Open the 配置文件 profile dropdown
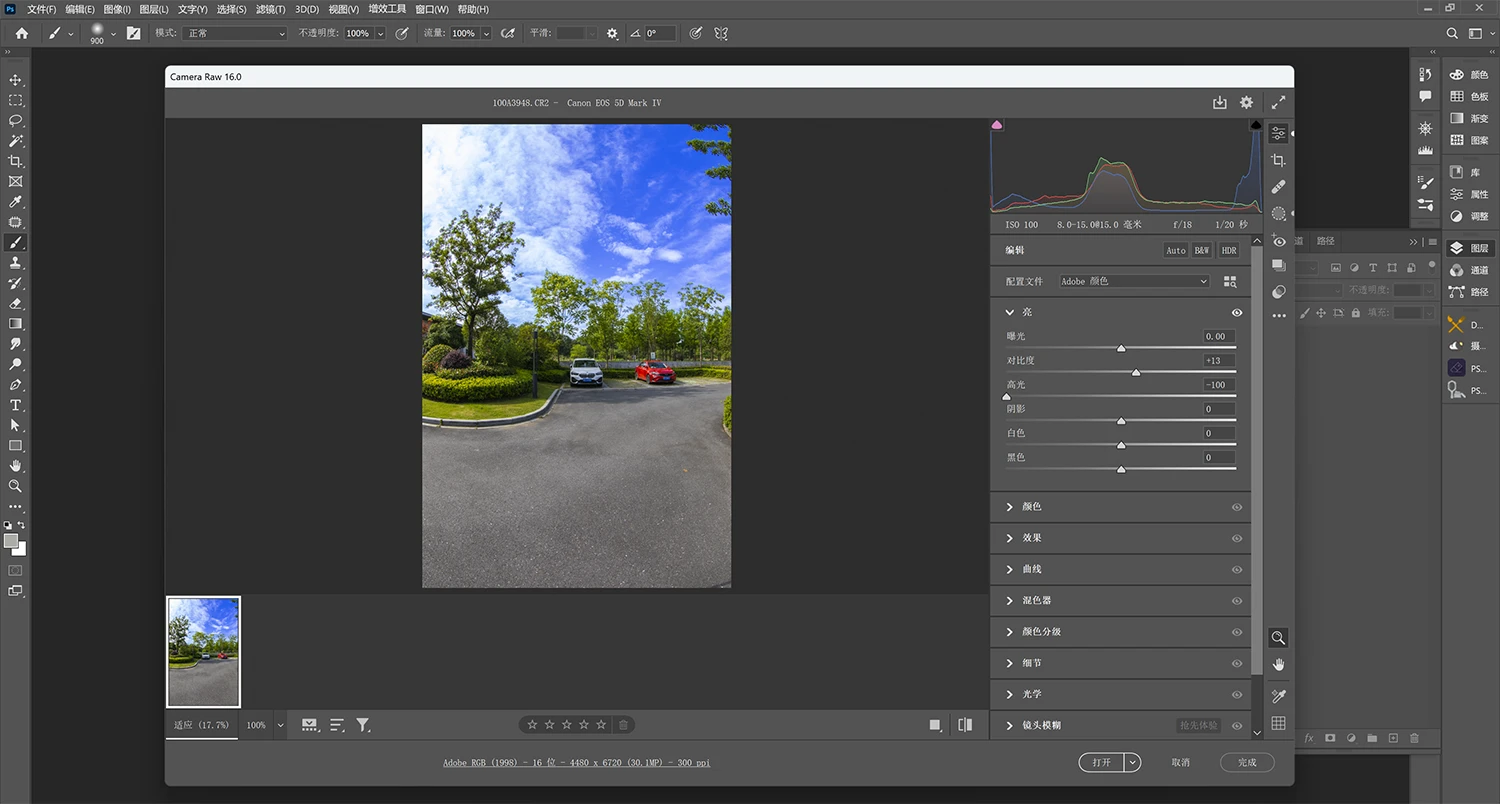 pos(1134,282)
